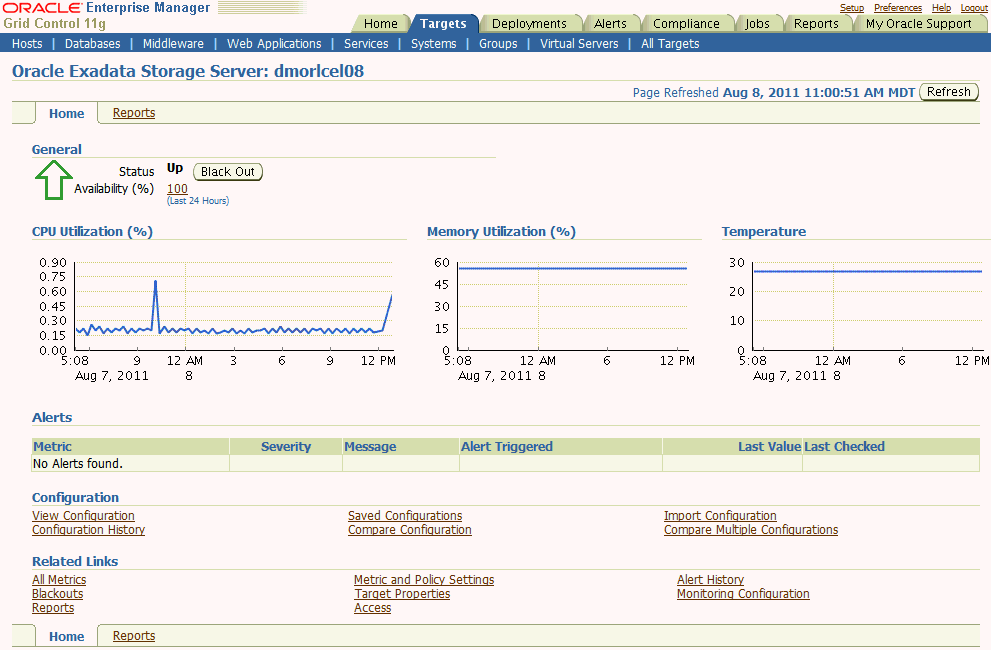Sort alerts by Severity column header
The width and height of the screenshot is (991, 650).
(286, 446)
